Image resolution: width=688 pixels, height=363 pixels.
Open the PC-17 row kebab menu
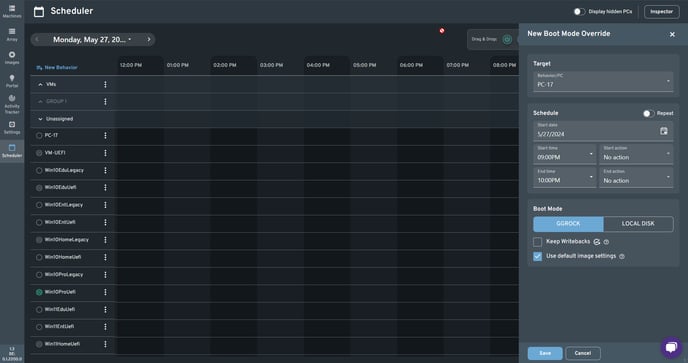[x=105, y=136]
